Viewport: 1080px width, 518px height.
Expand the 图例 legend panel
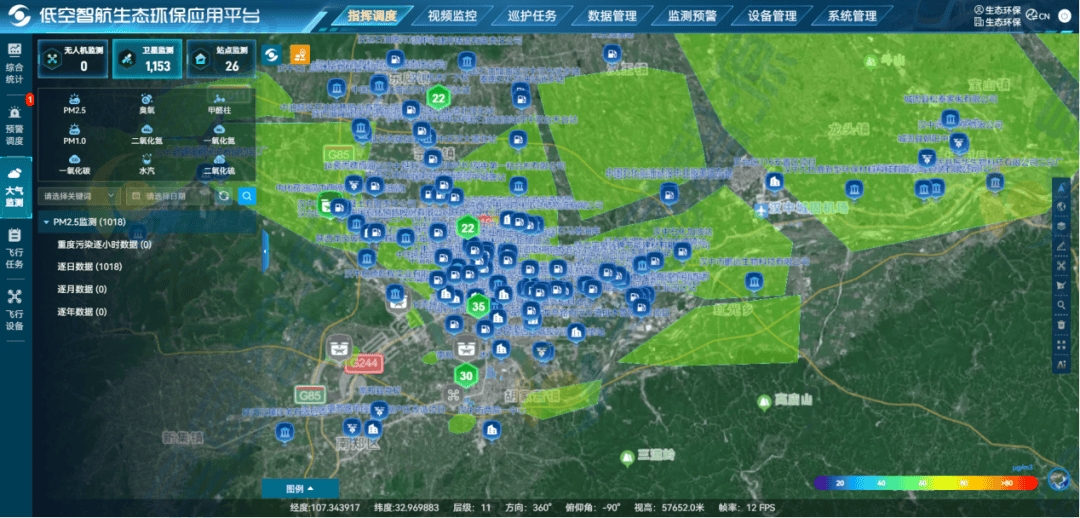coord(299,488)
